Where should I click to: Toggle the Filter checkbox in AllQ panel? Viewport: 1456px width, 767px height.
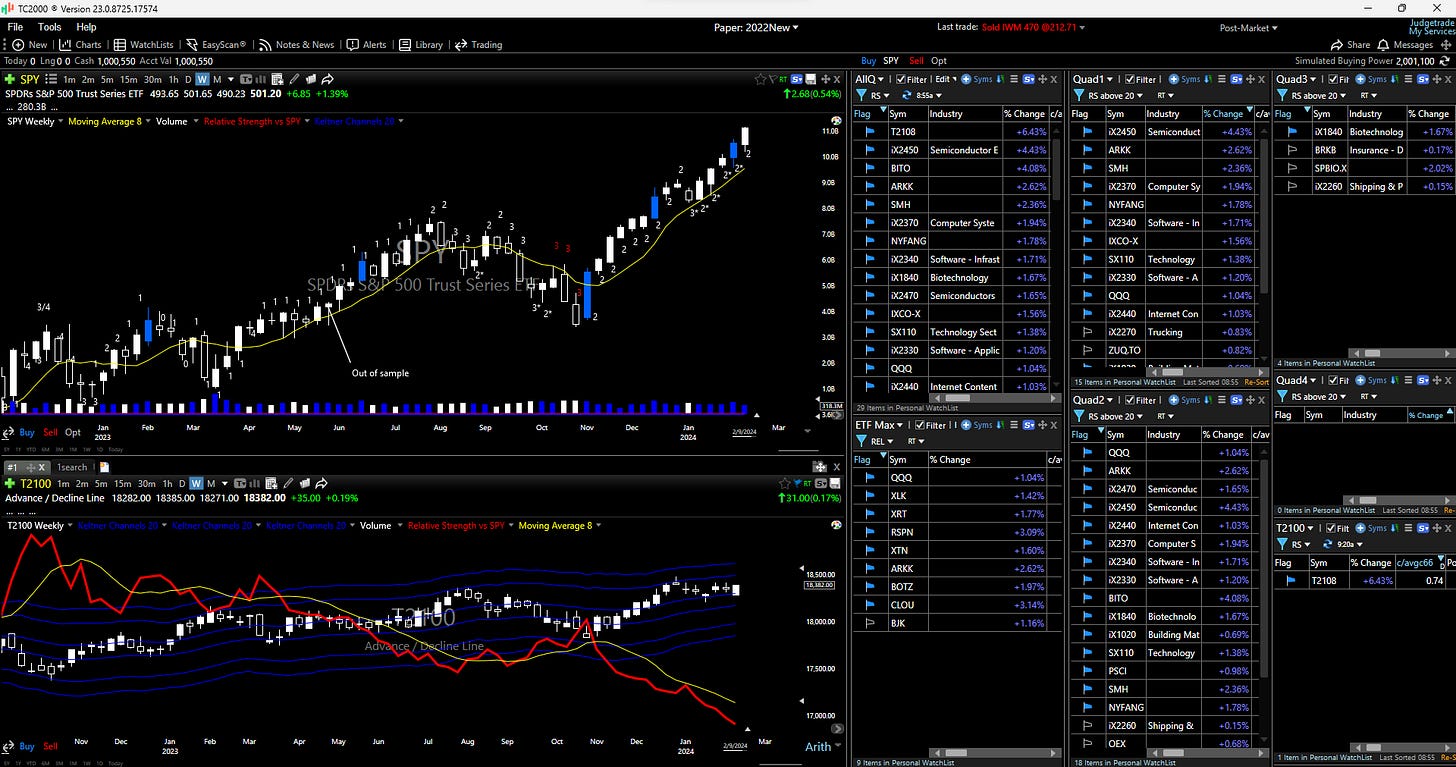[901, 79]
